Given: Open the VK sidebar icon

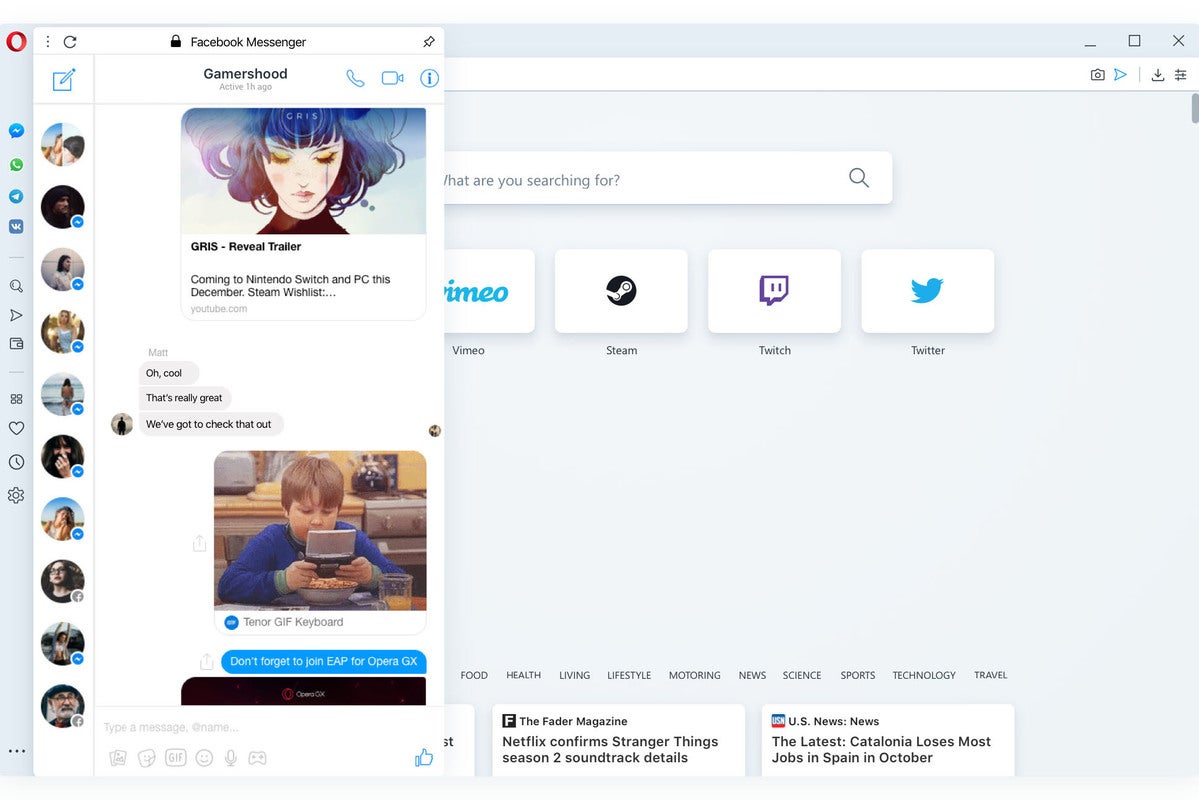Looking at the screenshot, I should tap(16, 226).
